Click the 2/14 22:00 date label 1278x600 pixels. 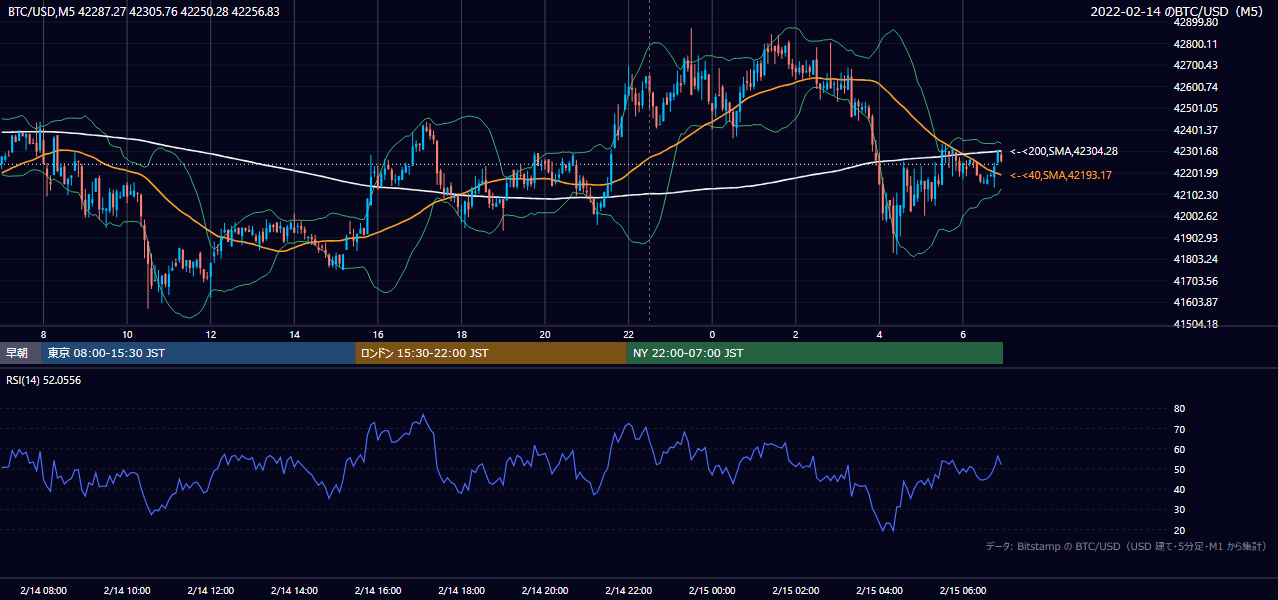coord(628,590)
